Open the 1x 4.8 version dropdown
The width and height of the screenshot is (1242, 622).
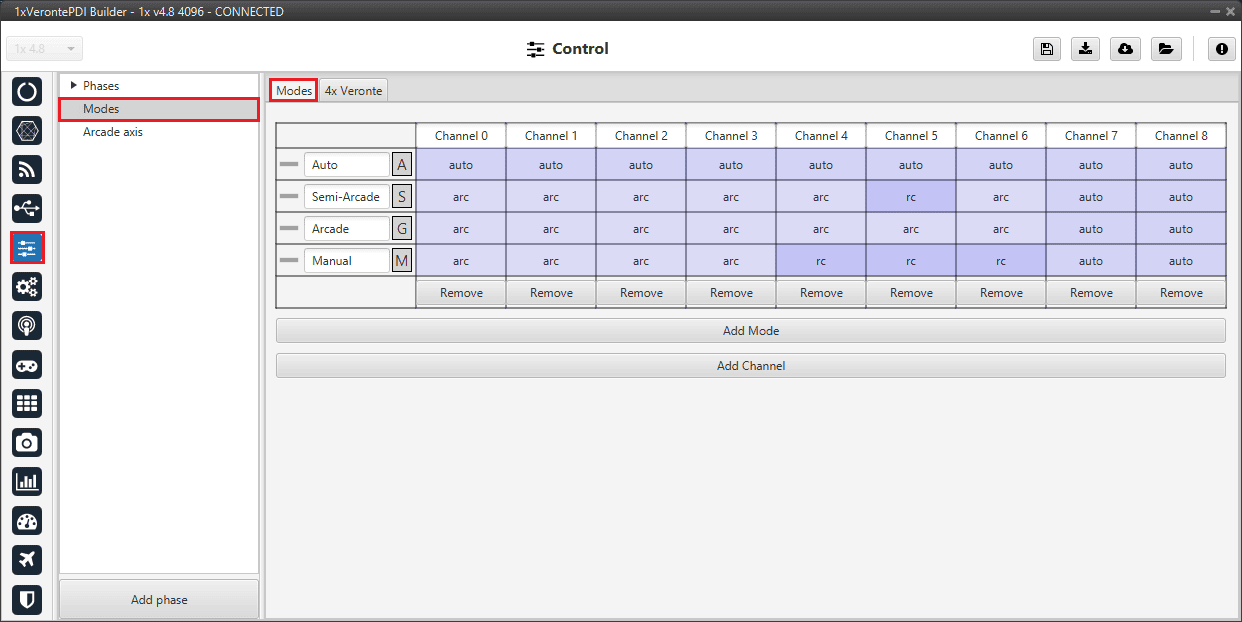pyautogui.click(x=45, y=49)
